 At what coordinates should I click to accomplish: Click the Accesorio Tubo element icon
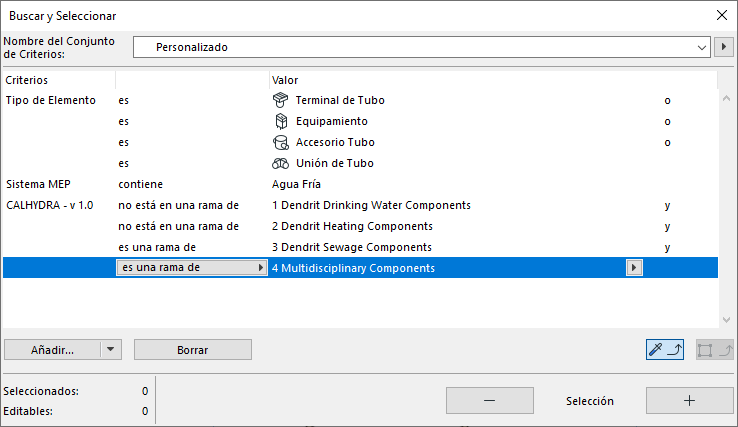tap(280, 142)
